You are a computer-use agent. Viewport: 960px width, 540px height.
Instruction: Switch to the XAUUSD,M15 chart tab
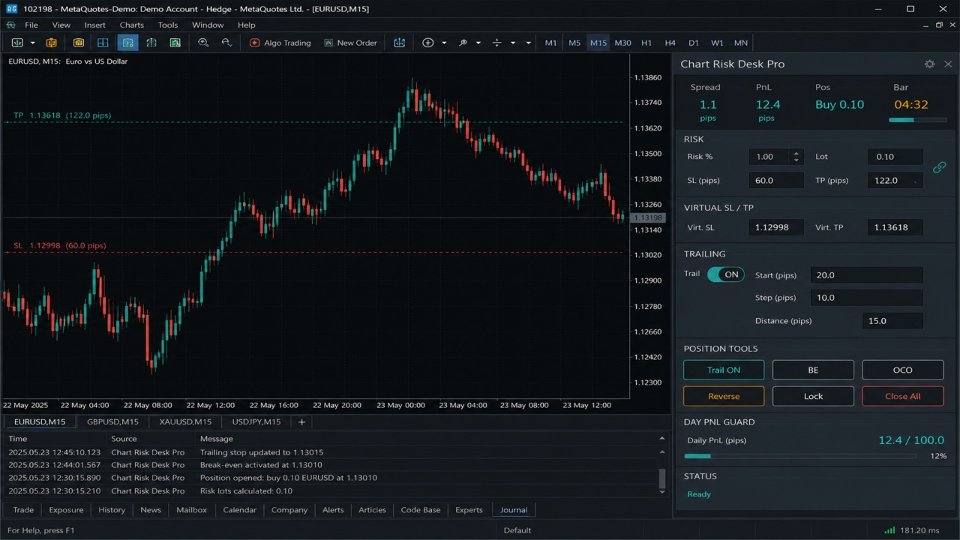(186, 422)
